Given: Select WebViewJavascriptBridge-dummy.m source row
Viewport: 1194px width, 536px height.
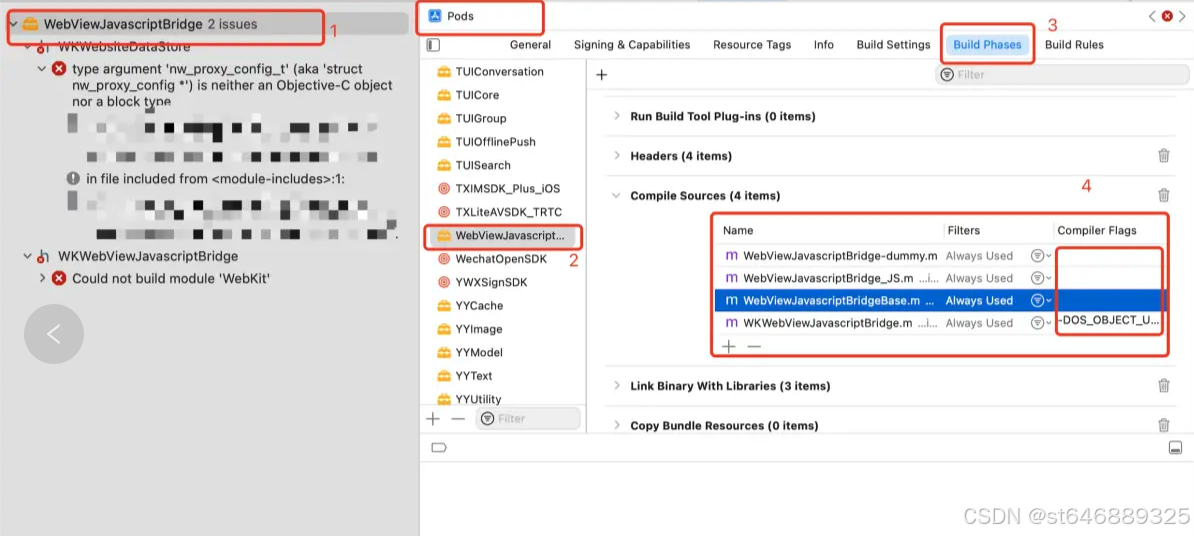Looking at the screenshot, I should point(940,256).
